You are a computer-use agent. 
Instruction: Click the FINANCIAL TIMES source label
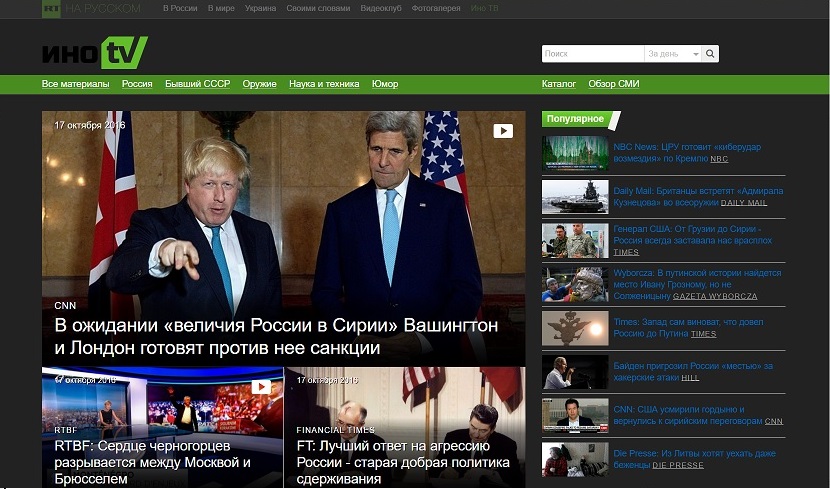point(336,430)
